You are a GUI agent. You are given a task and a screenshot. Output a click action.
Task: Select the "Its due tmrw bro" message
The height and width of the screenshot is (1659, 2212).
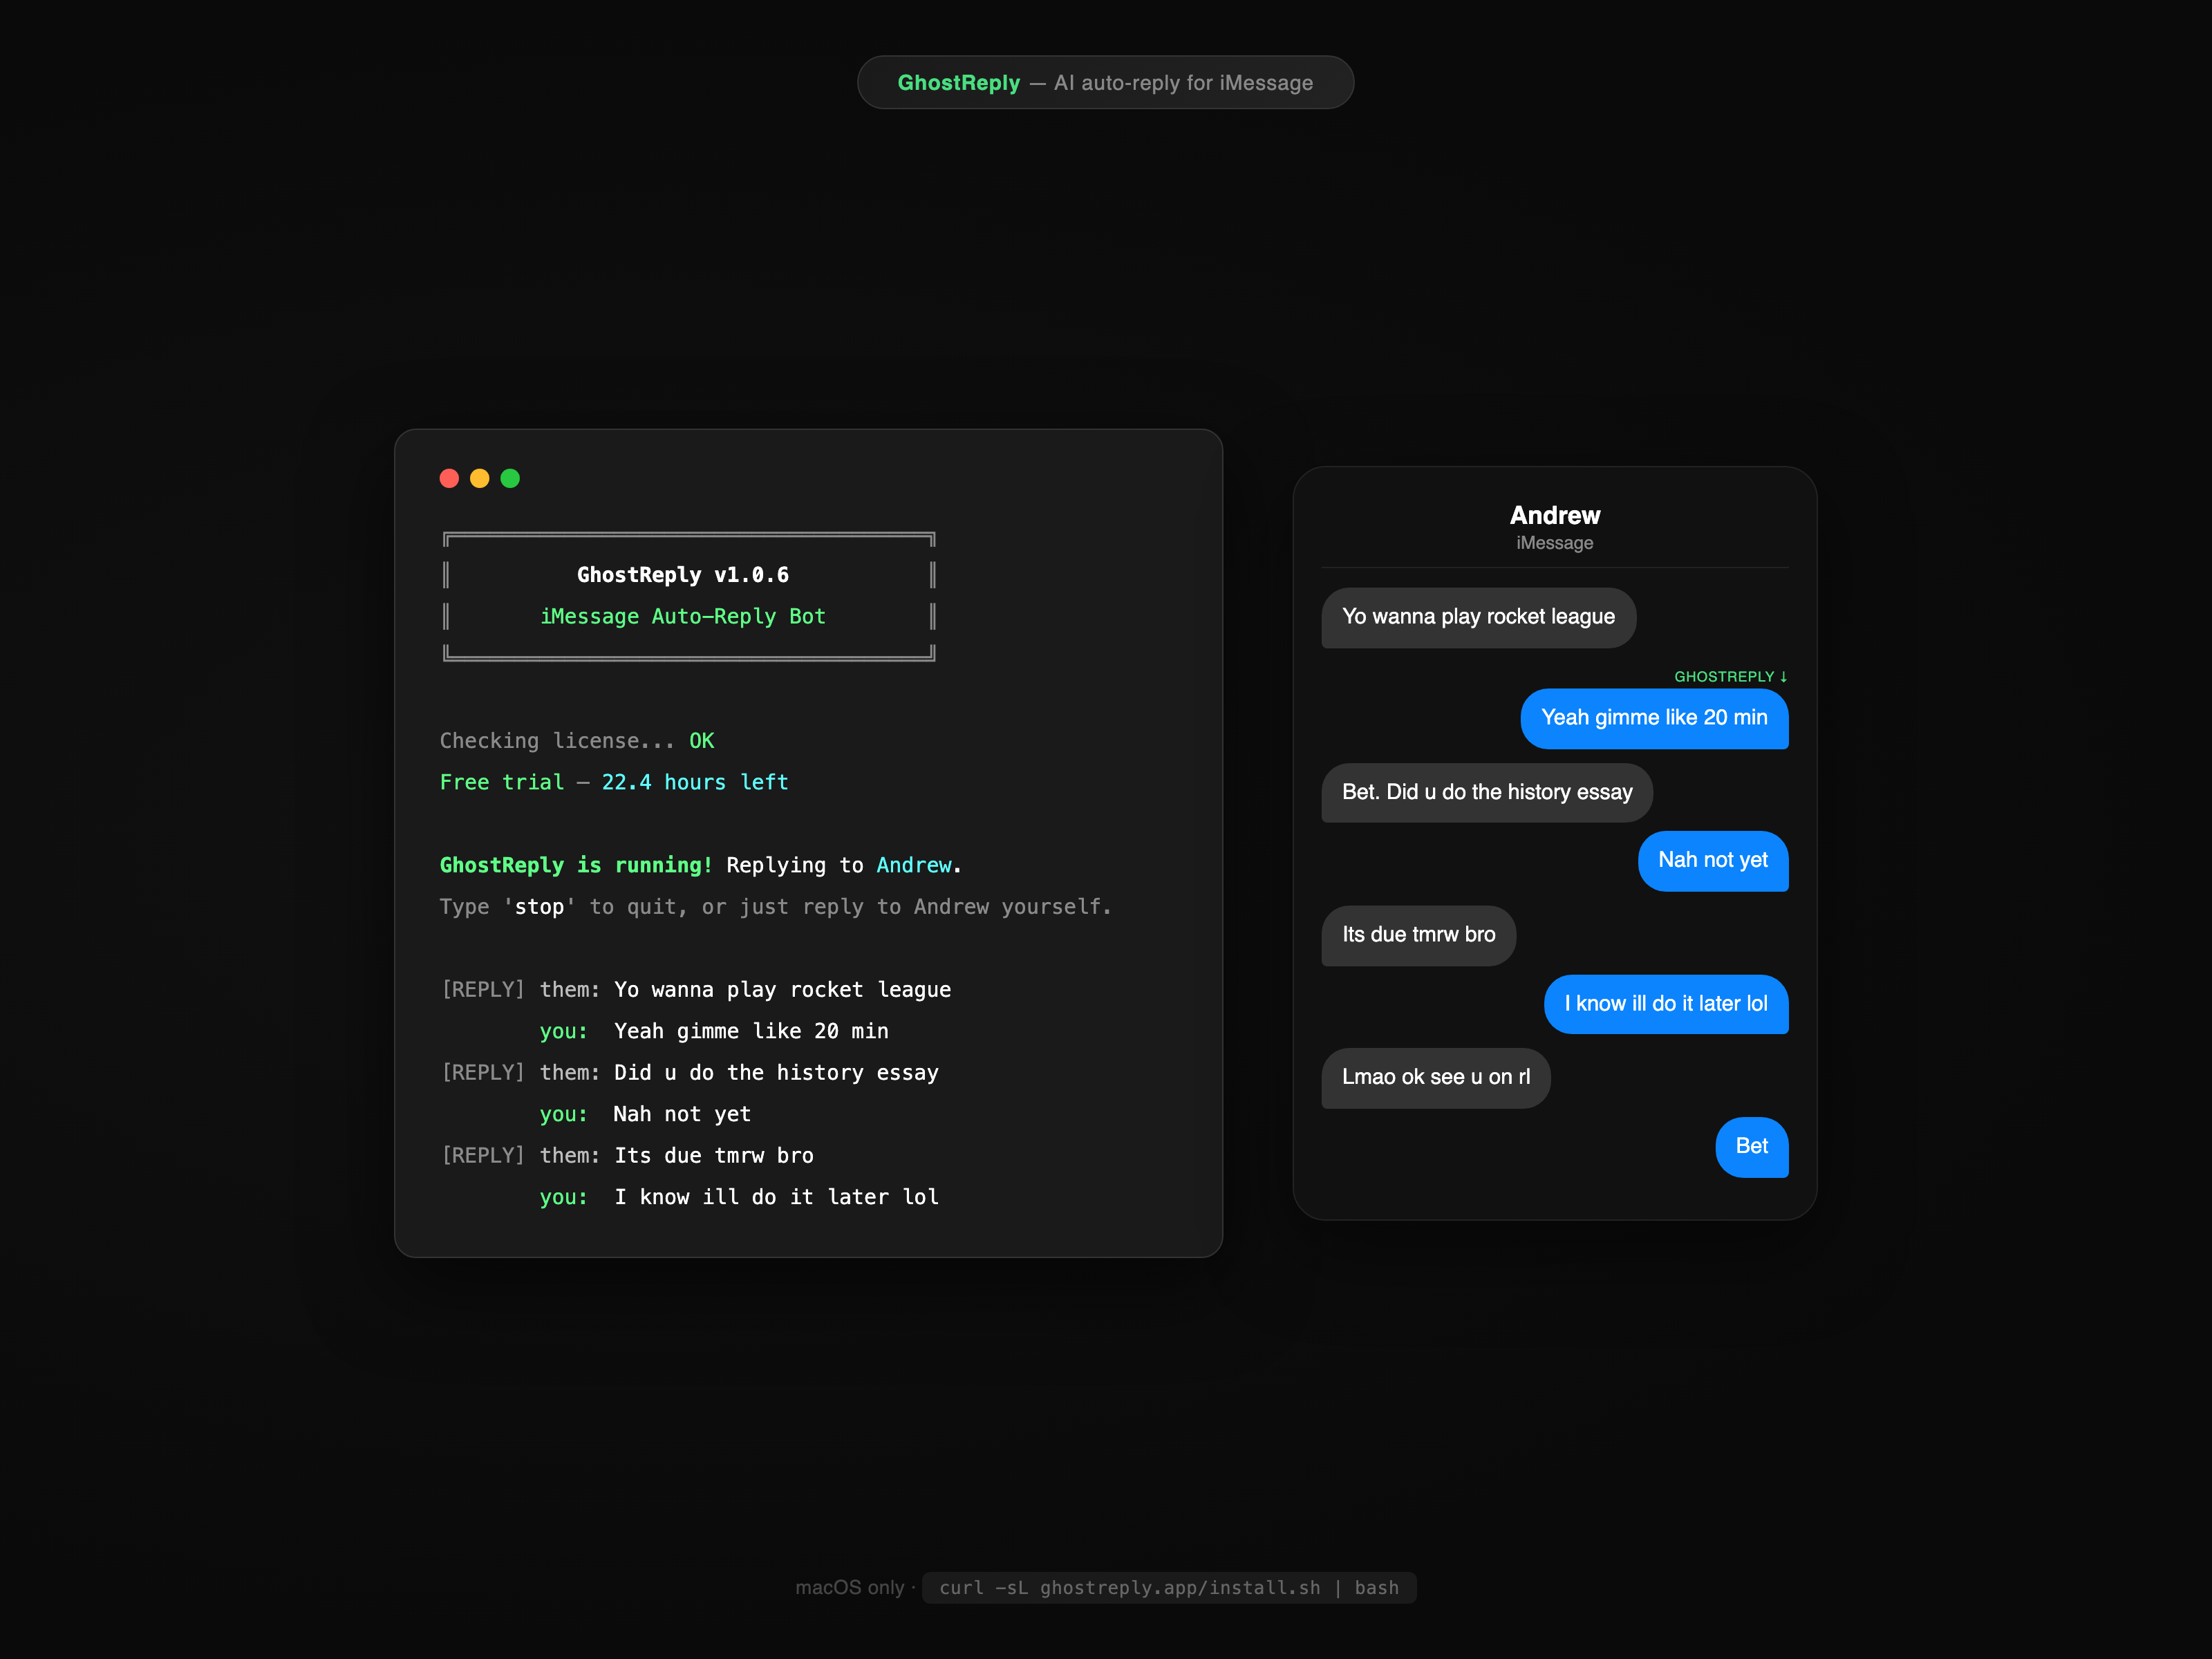1418,935
